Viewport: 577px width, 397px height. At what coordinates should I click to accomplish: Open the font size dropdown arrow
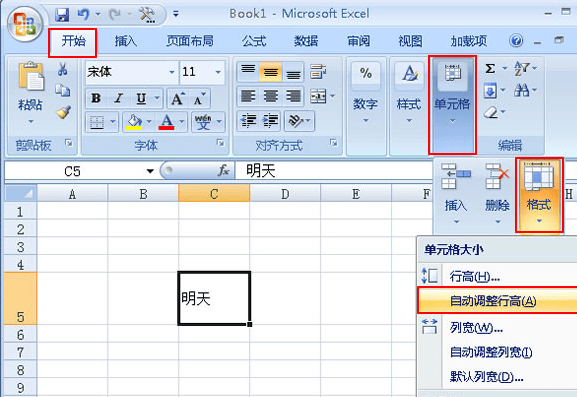tap(218, 72)
